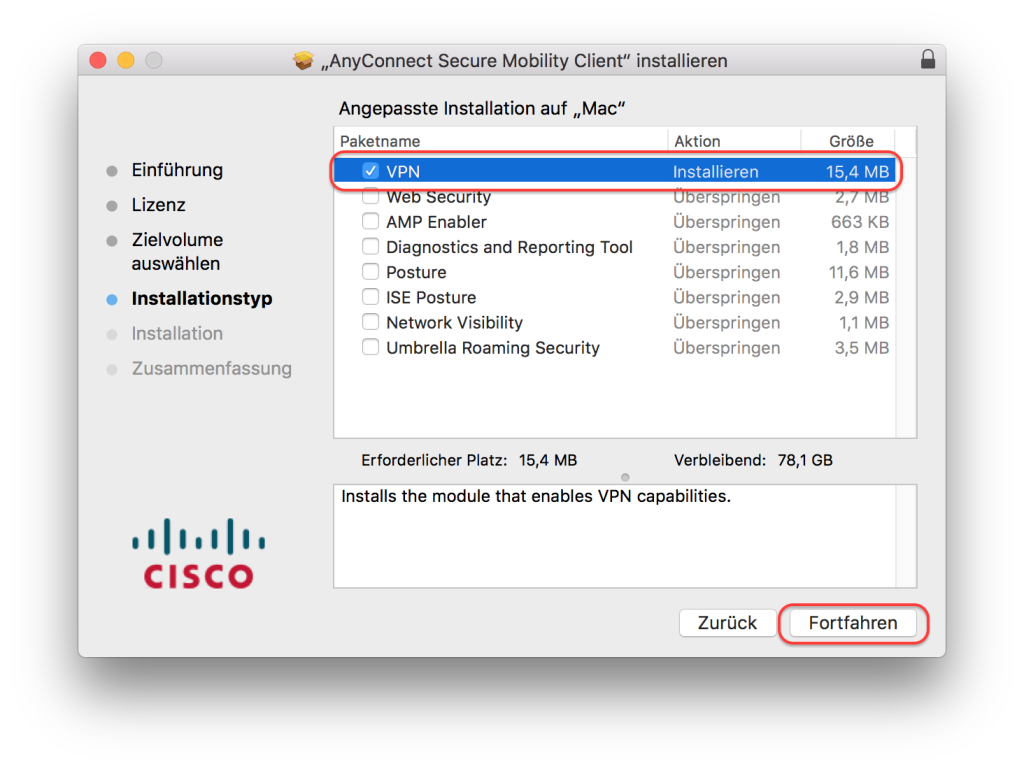The image size is (1024, 769).
Task: Select the ISE Posture checkbox
Action: coord(371,297)
